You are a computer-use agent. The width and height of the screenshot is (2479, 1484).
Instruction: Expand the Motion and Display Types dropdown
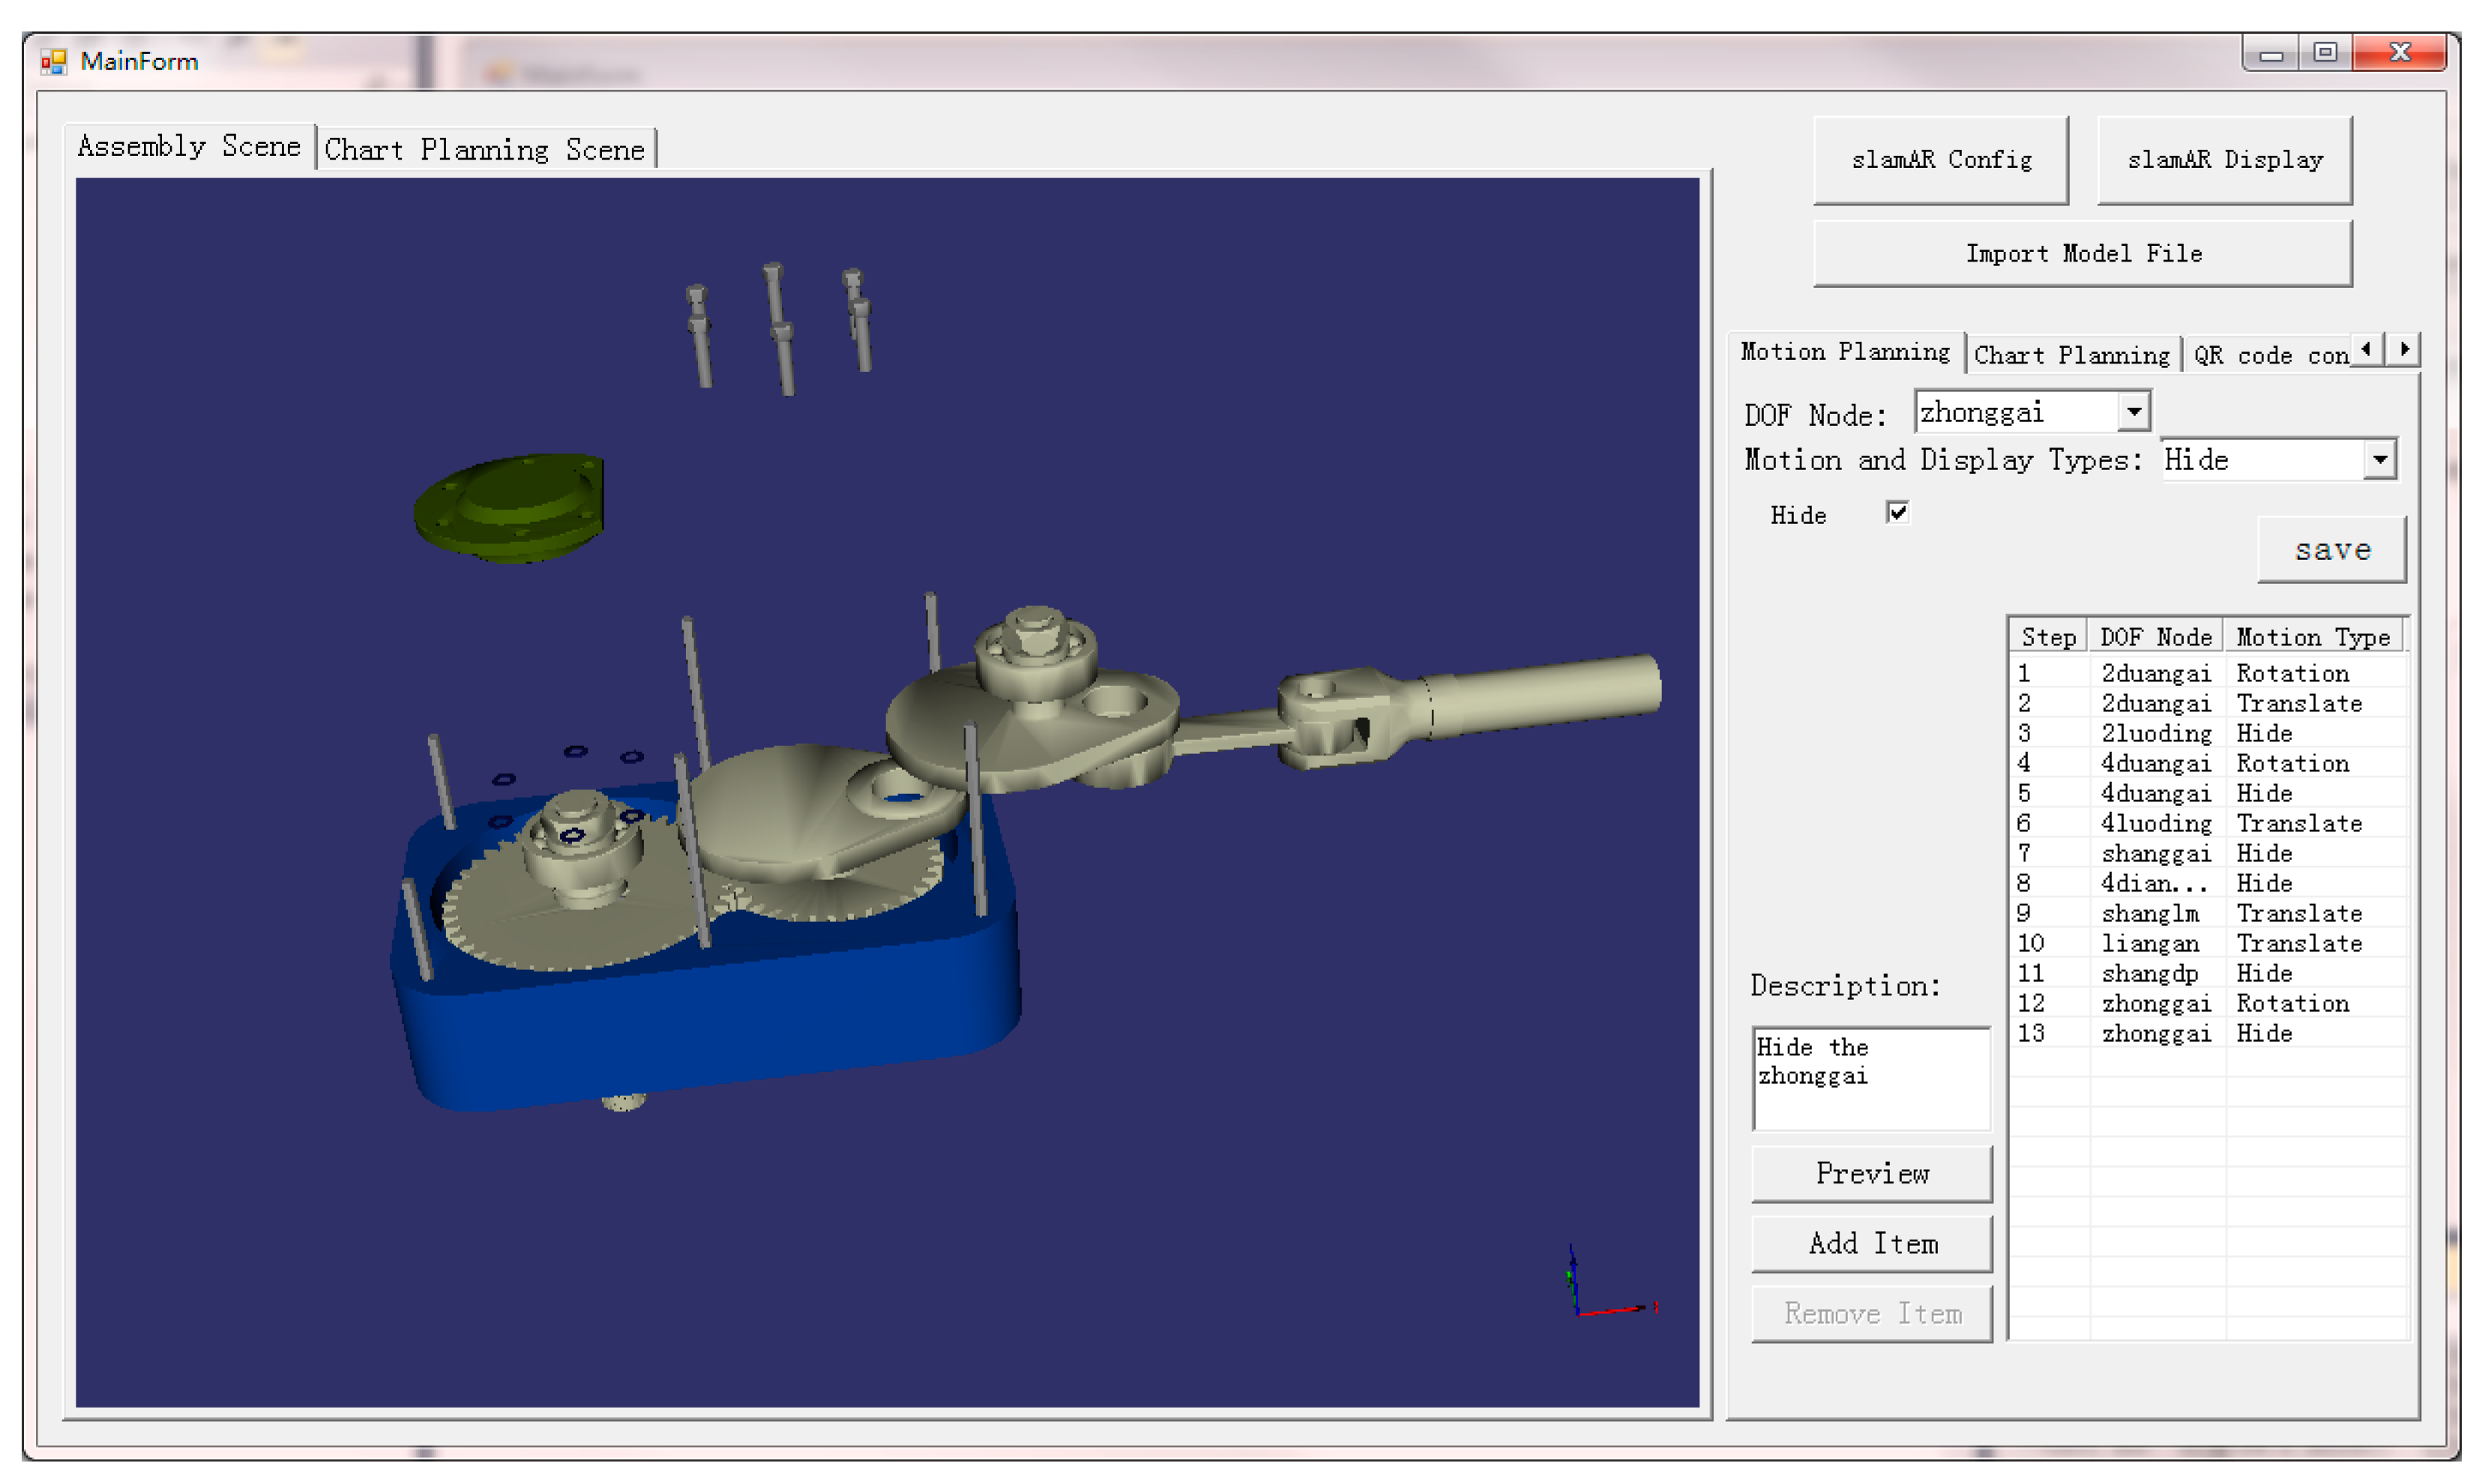tap(2380, 460)
